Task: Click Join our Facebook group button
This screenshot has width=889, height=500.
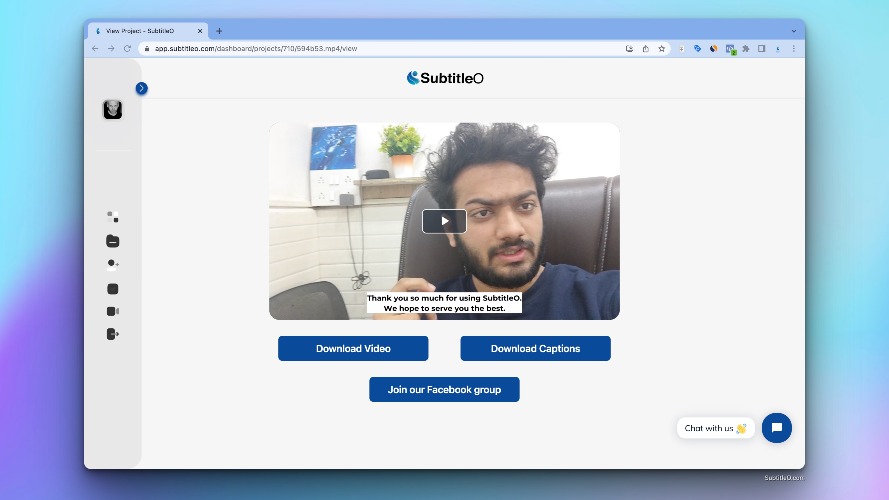Action: click(444, 389)
